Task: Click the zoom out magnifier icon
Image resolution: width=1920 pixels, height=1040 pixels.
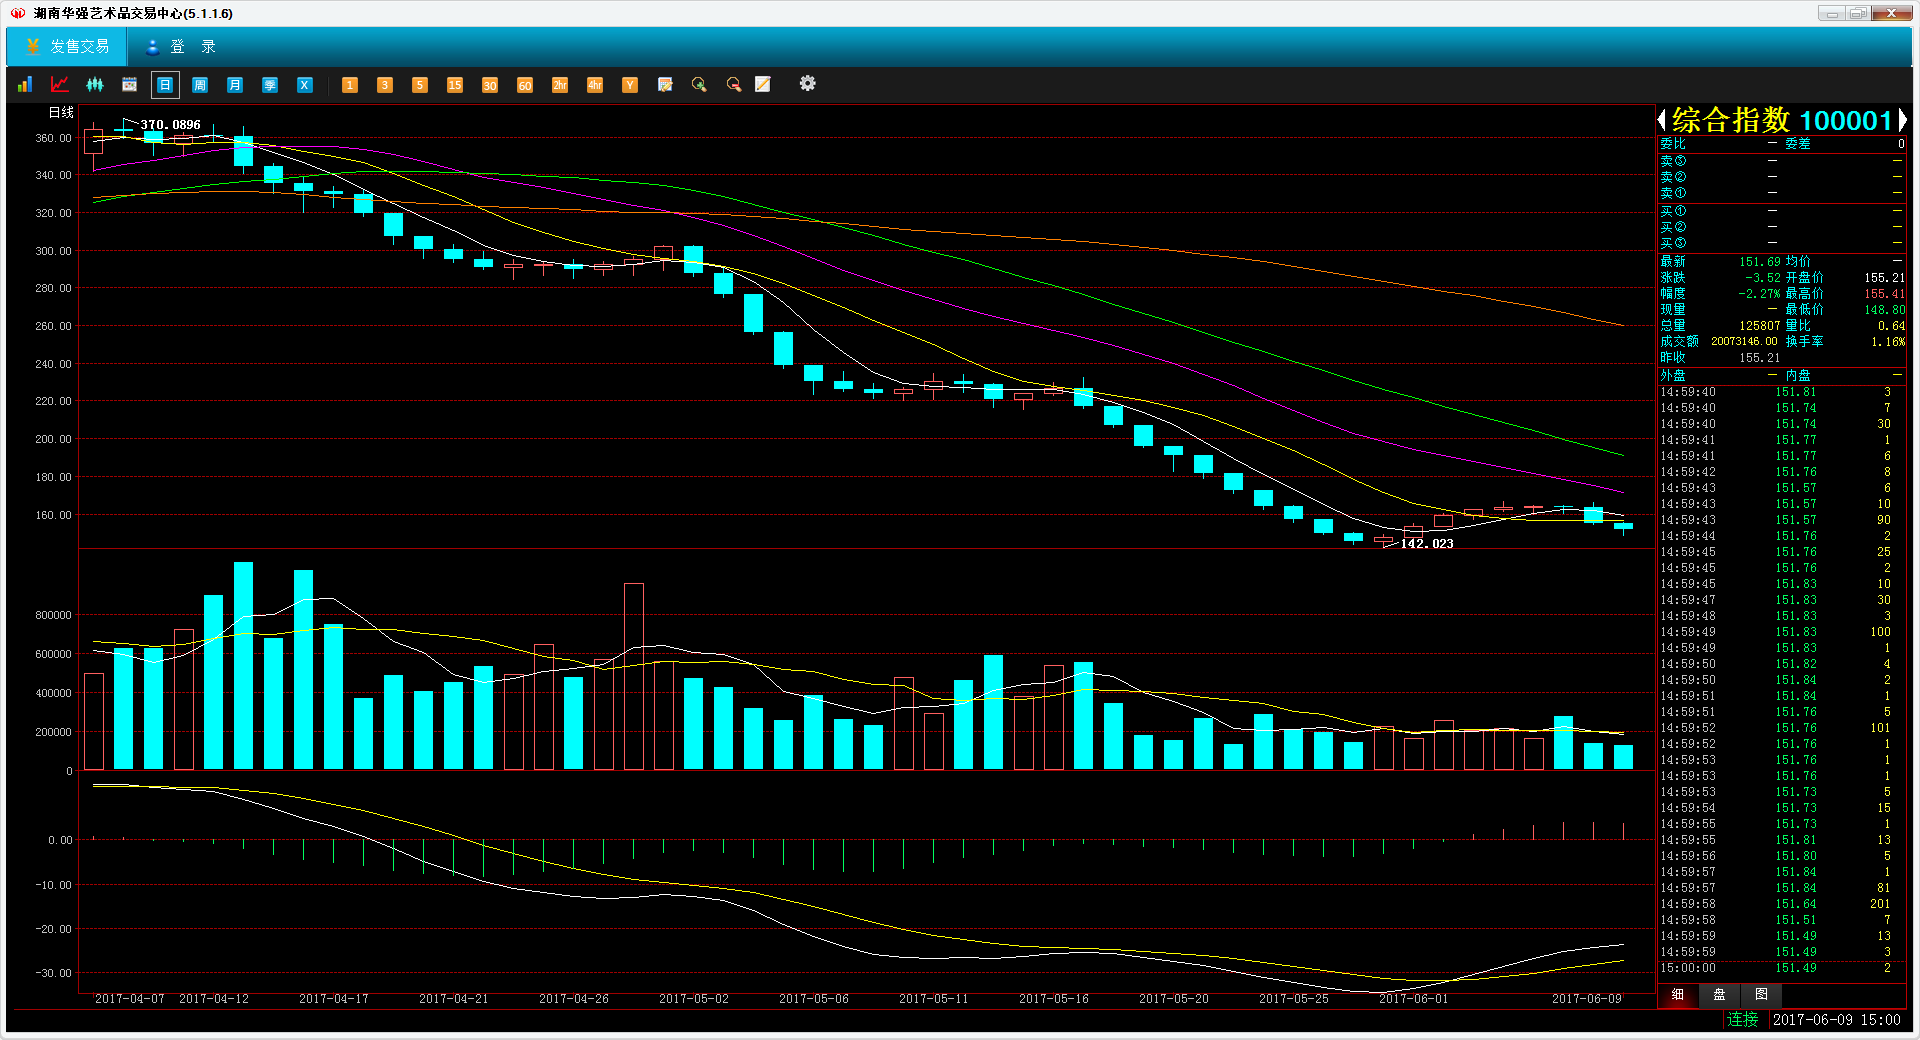Action: pyautogui.click(x=734, y=85)
